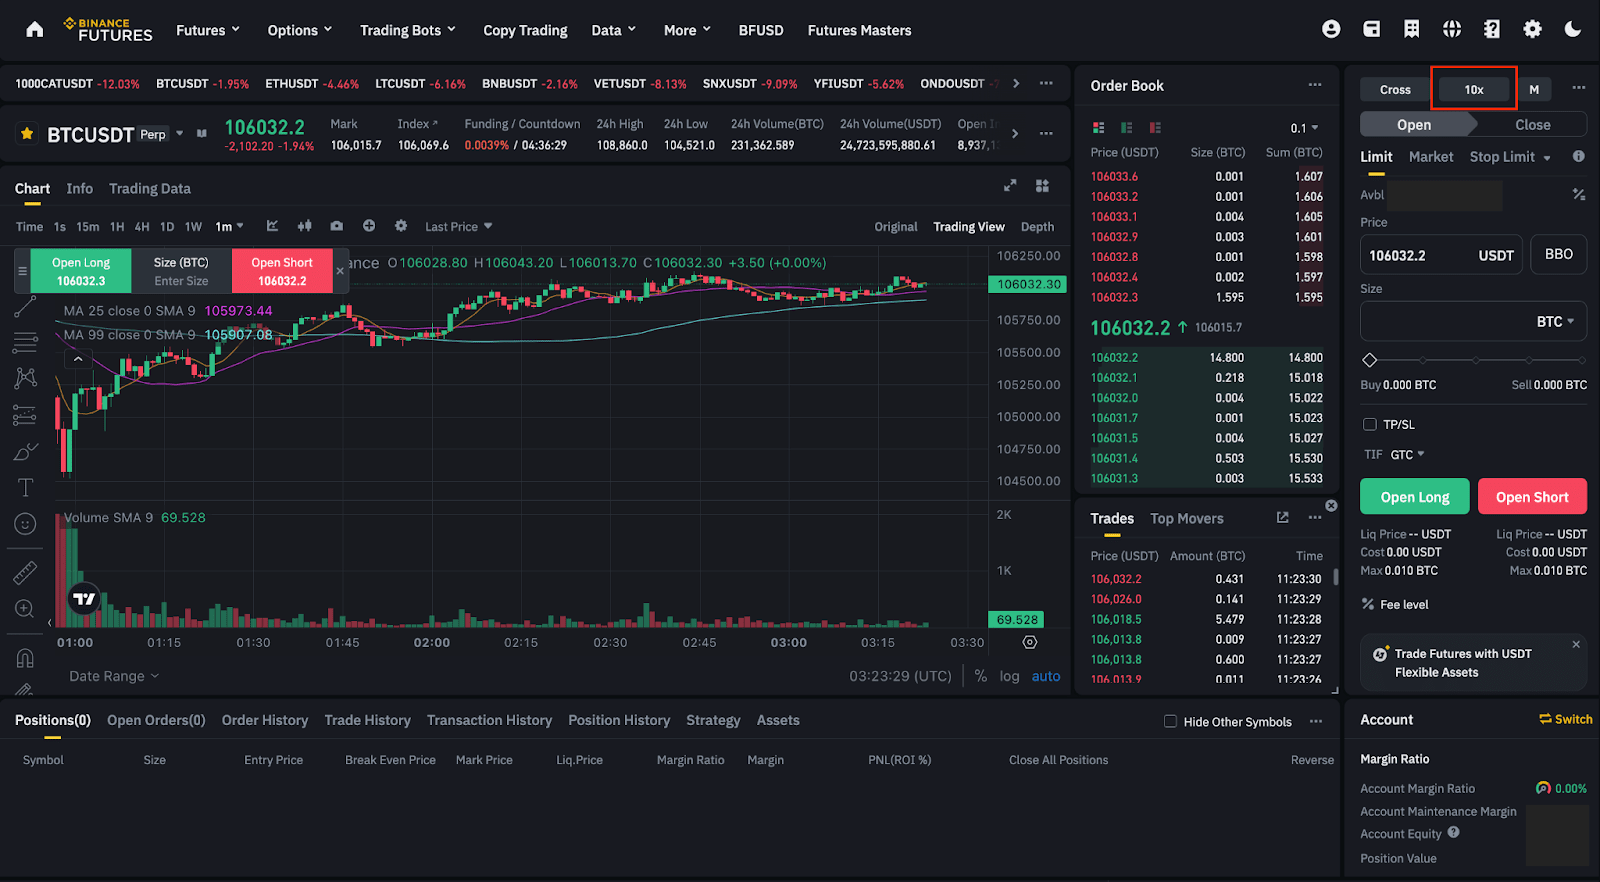1600x882 pixels.
Task: Click the green Open Long button
Action: (1414, 497)
